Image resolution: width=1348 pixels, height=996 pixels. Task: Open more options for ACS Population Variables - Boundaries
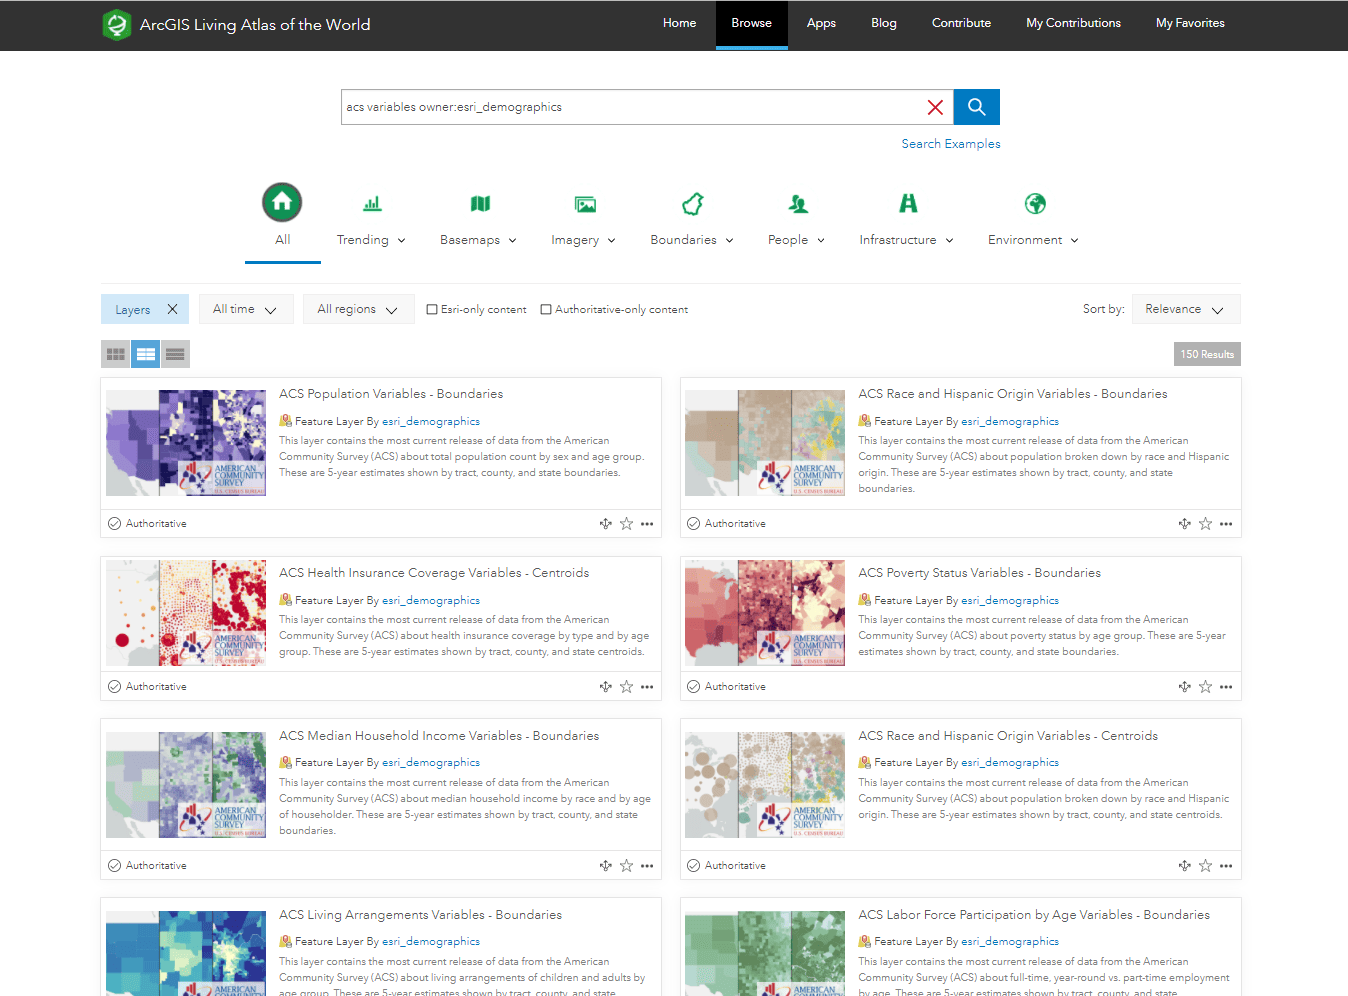(647, 524)
